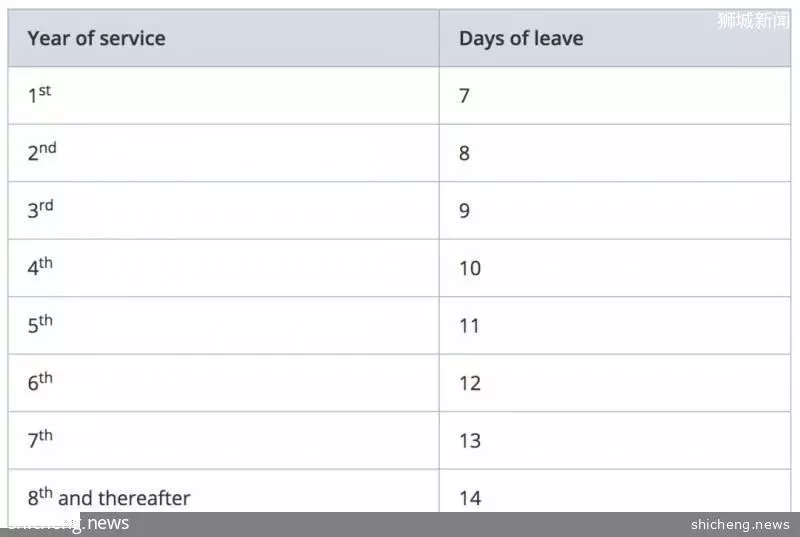Image resolution: width=800 pixels, height=537 pixels.
Task: Click the 'Days of leave' column header
Action: click(x=615, y=38)
